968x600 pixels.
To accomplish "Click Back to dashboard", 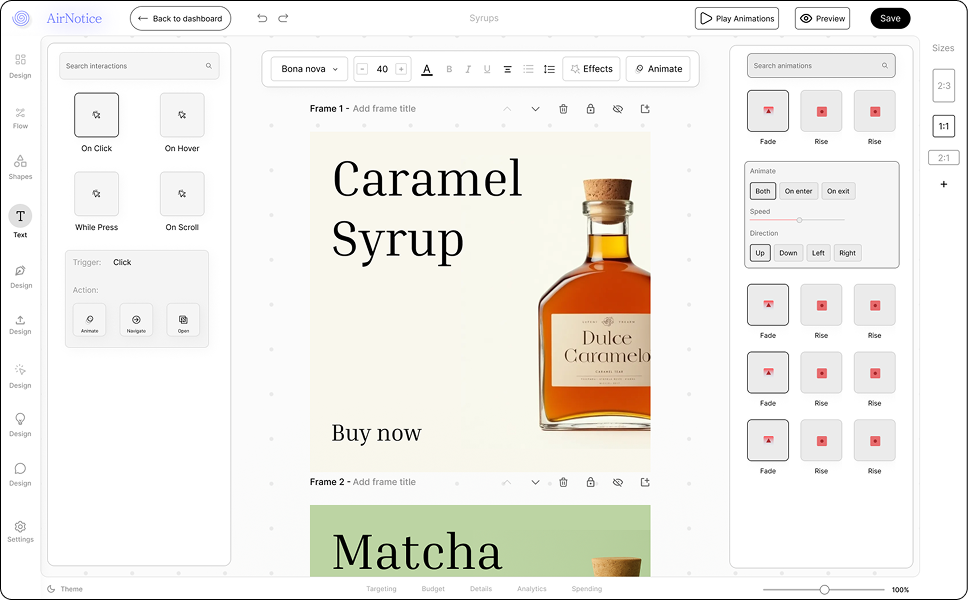I will point(180,18).
